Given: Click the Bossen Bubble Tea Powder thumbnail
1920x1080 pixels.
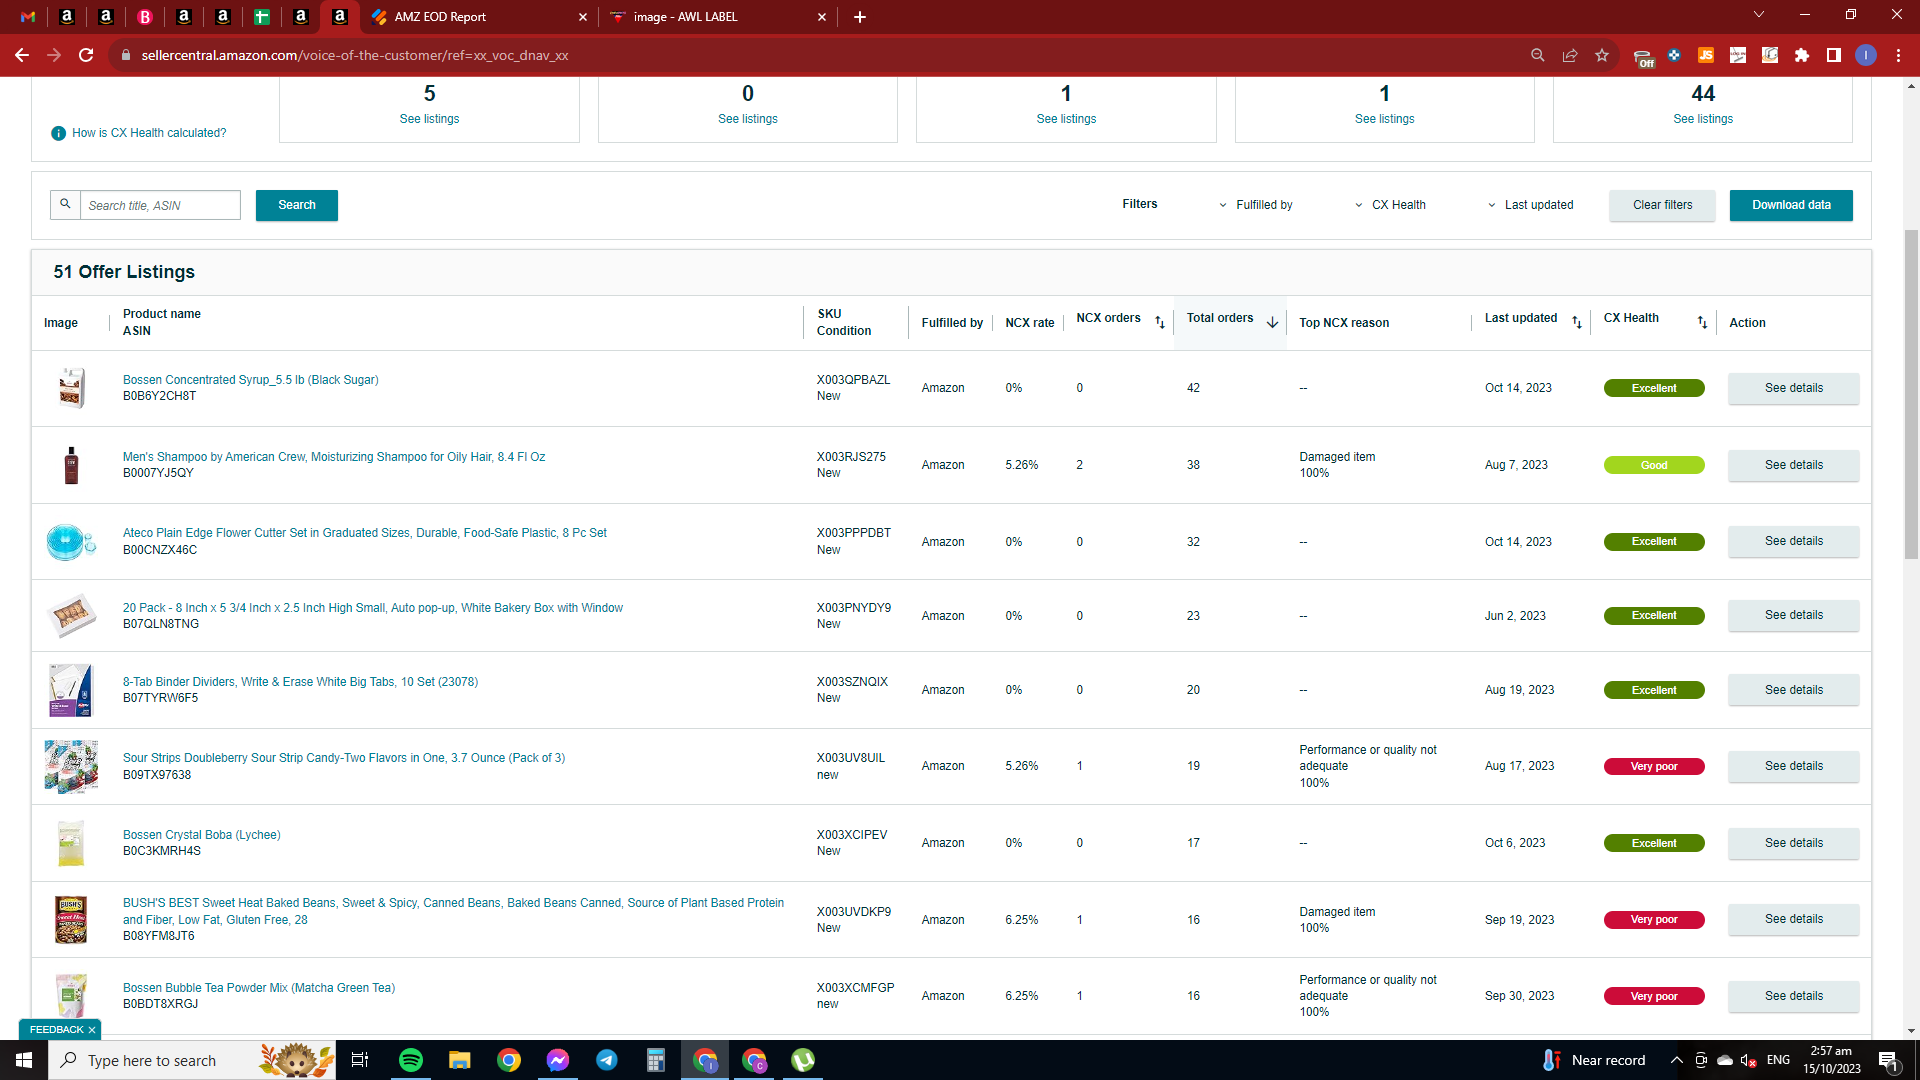Looking at the screenshot, I should click(71, 996).
